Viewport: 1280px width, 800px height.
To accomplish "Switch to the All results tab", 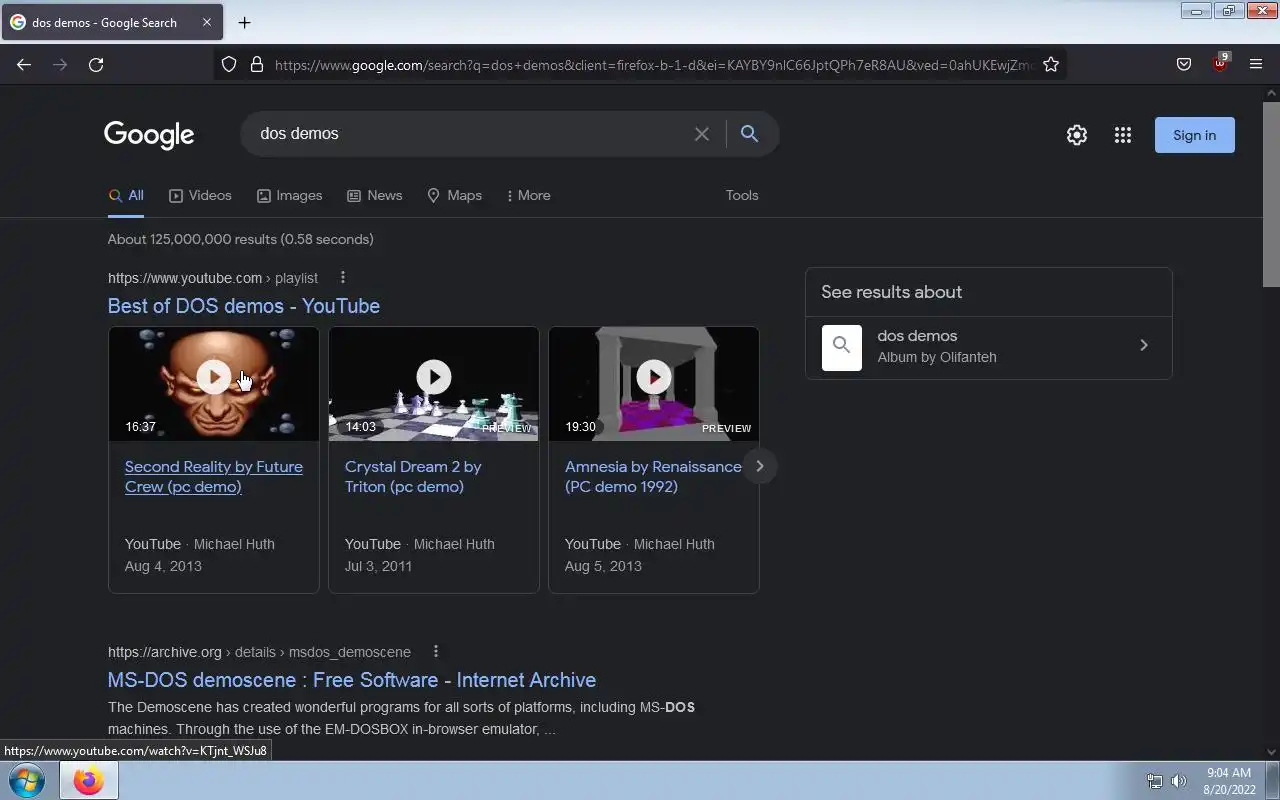I will click(126, 196).
